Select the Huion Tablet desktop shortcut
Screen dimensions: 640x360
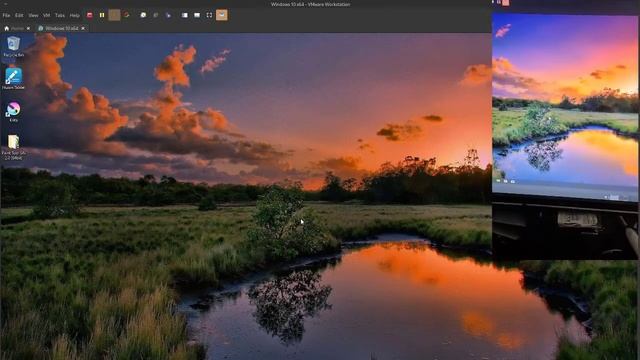pos(13,79)
